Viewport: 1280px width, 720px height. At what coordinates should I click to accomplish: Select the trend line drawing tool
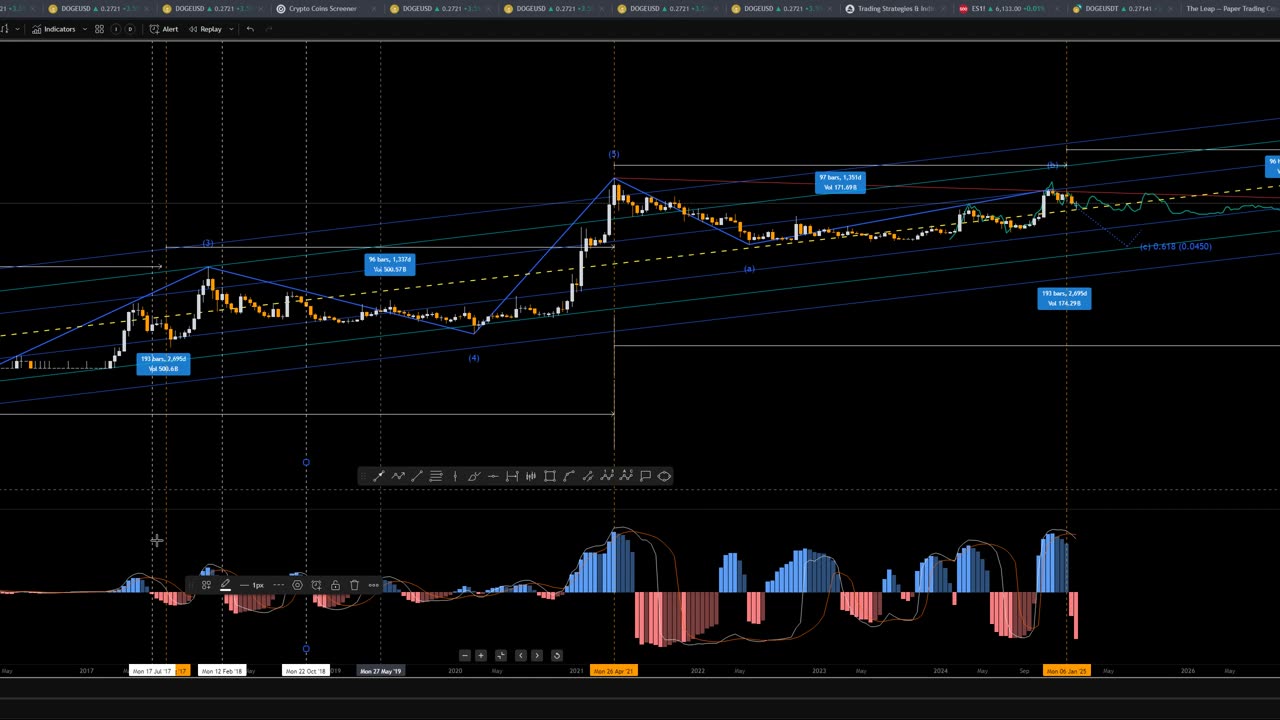pos(379,476)
